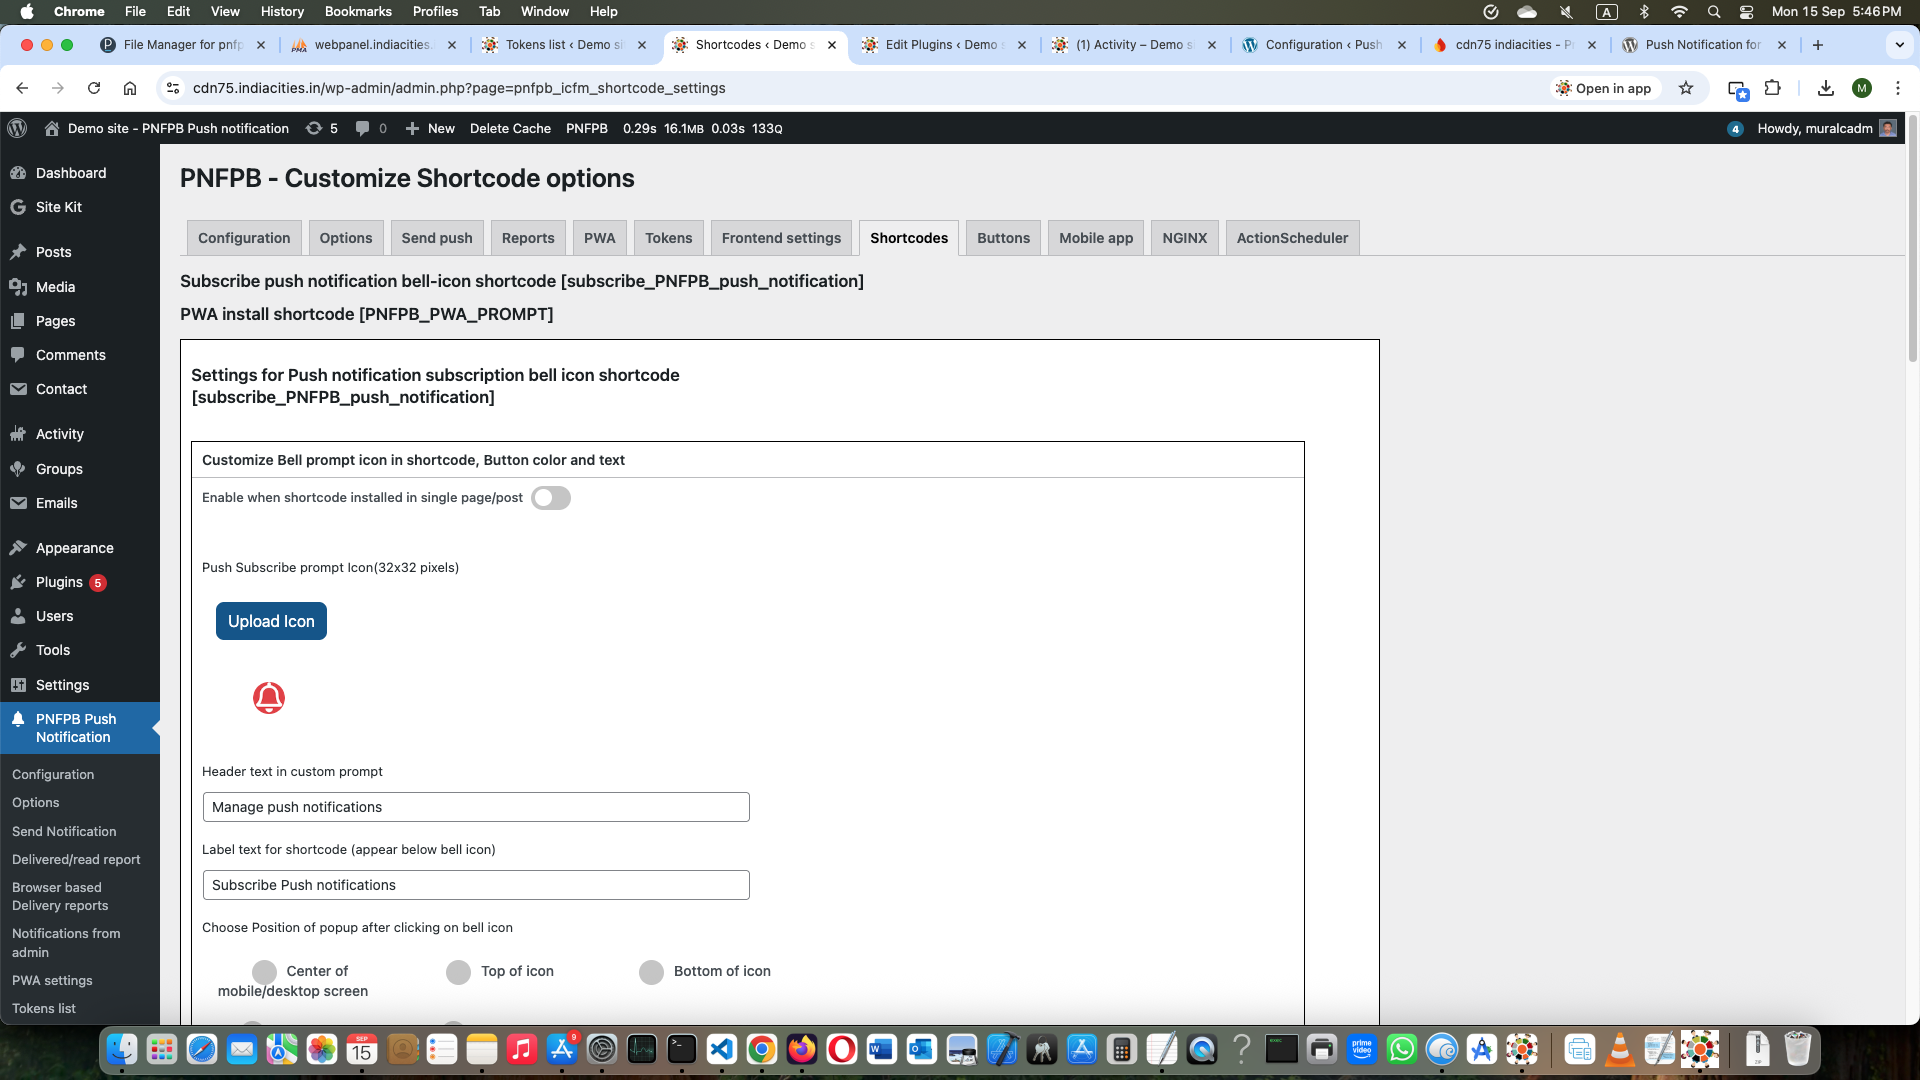Enable shortcode in single page/post toggle

[x=551, y=498]
